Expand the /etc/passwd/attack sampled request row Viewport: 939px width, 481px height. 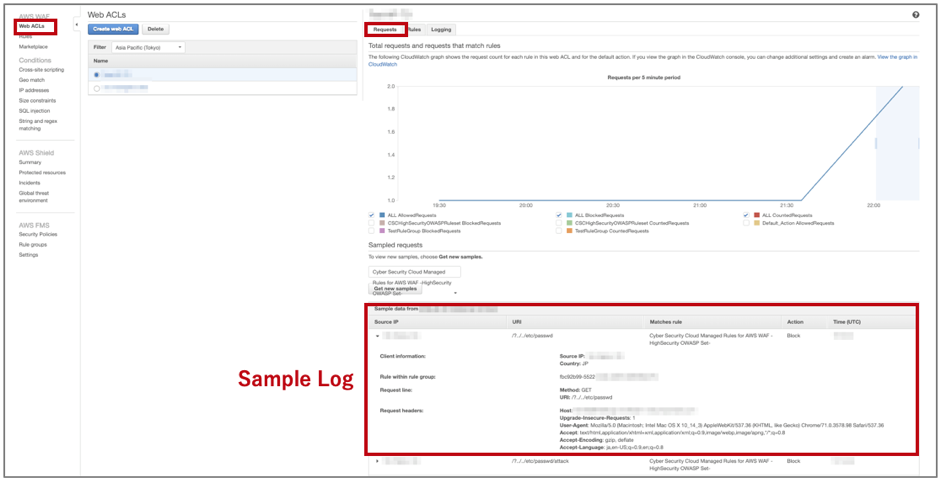pos(378,461)
